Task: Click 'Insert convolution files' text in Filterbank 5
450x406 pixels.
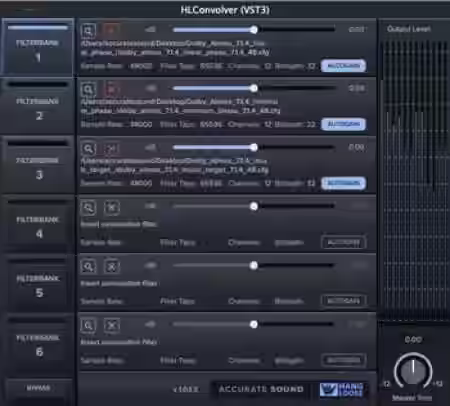Action: coord(119,283)
